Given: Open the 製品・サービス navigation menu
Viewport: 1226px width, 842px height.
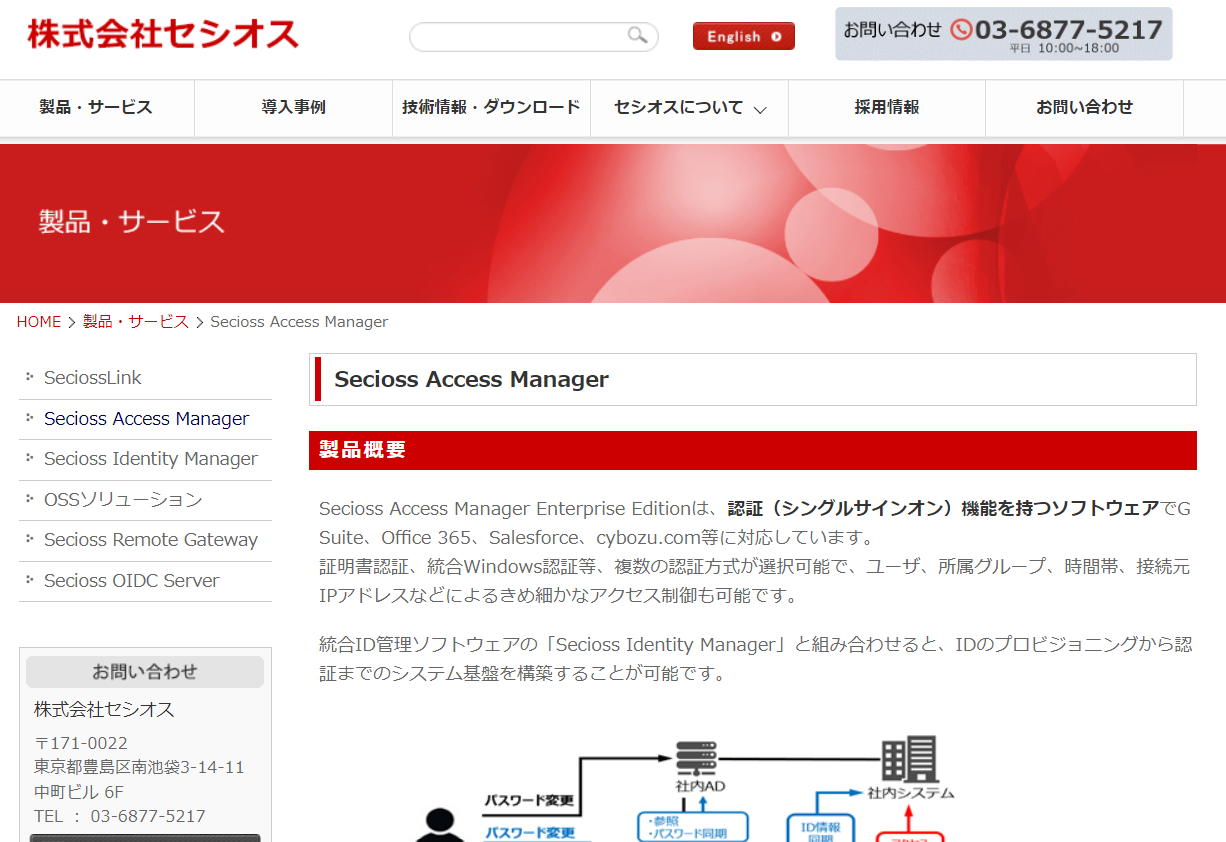Looking at the screenshot, I should 96,107.
